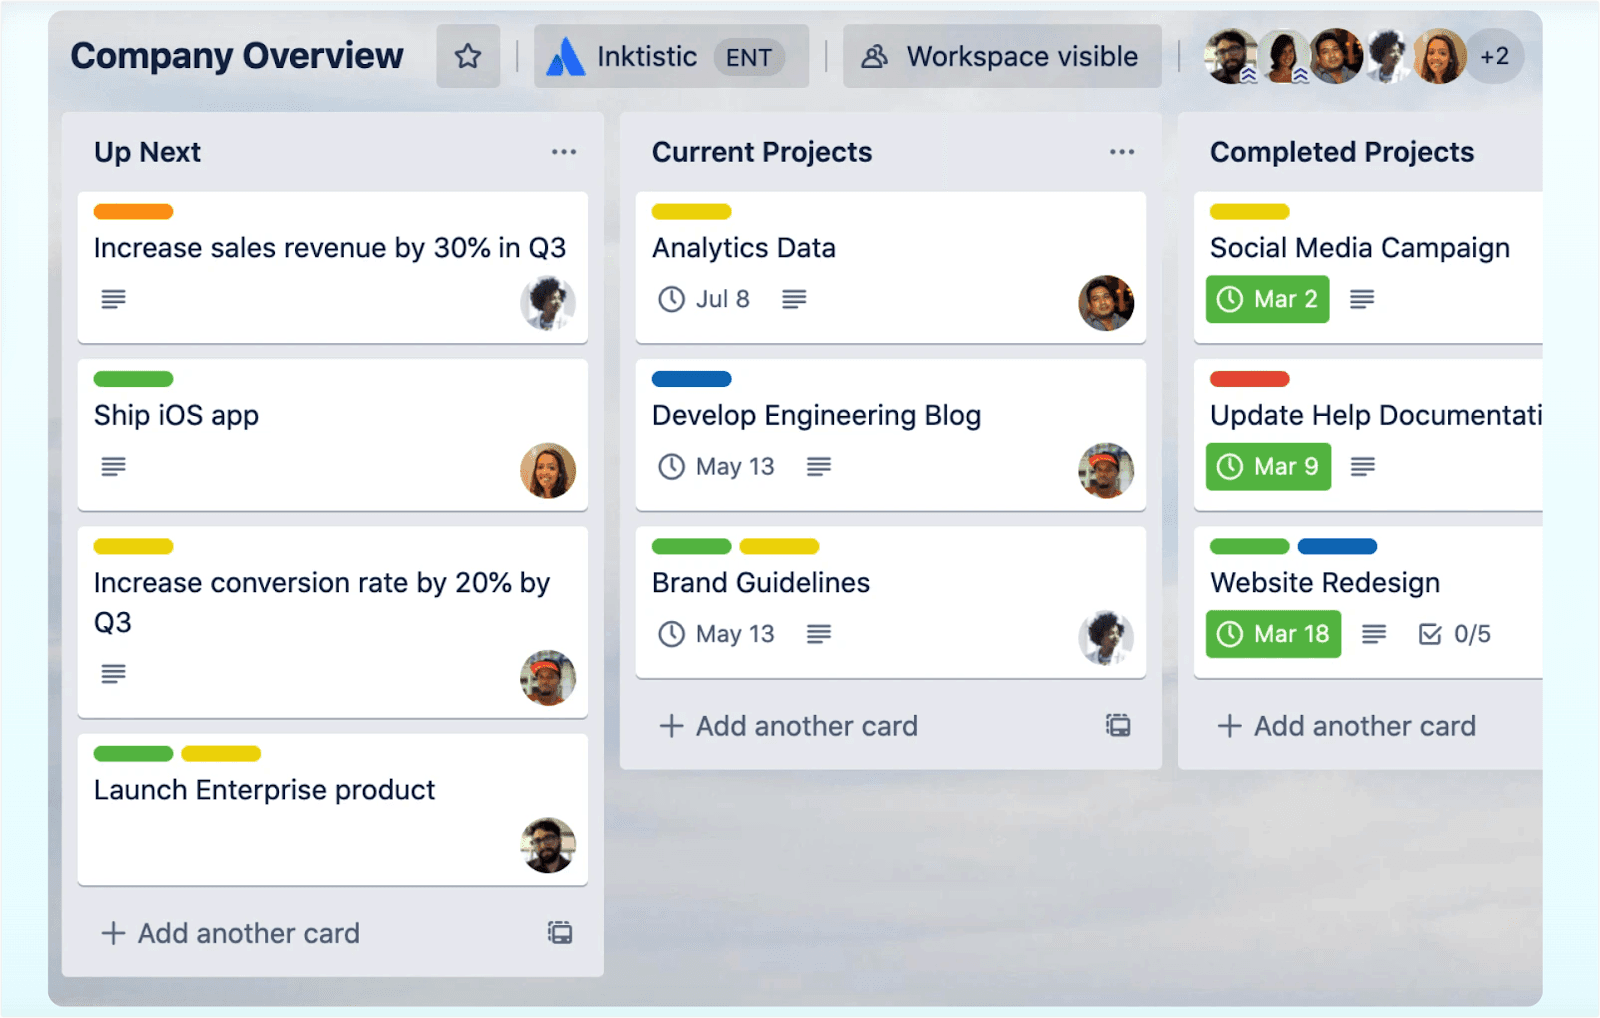Open the Launch Enterprise product card
Screen dimensions: 1600x1018
point(332,810)
